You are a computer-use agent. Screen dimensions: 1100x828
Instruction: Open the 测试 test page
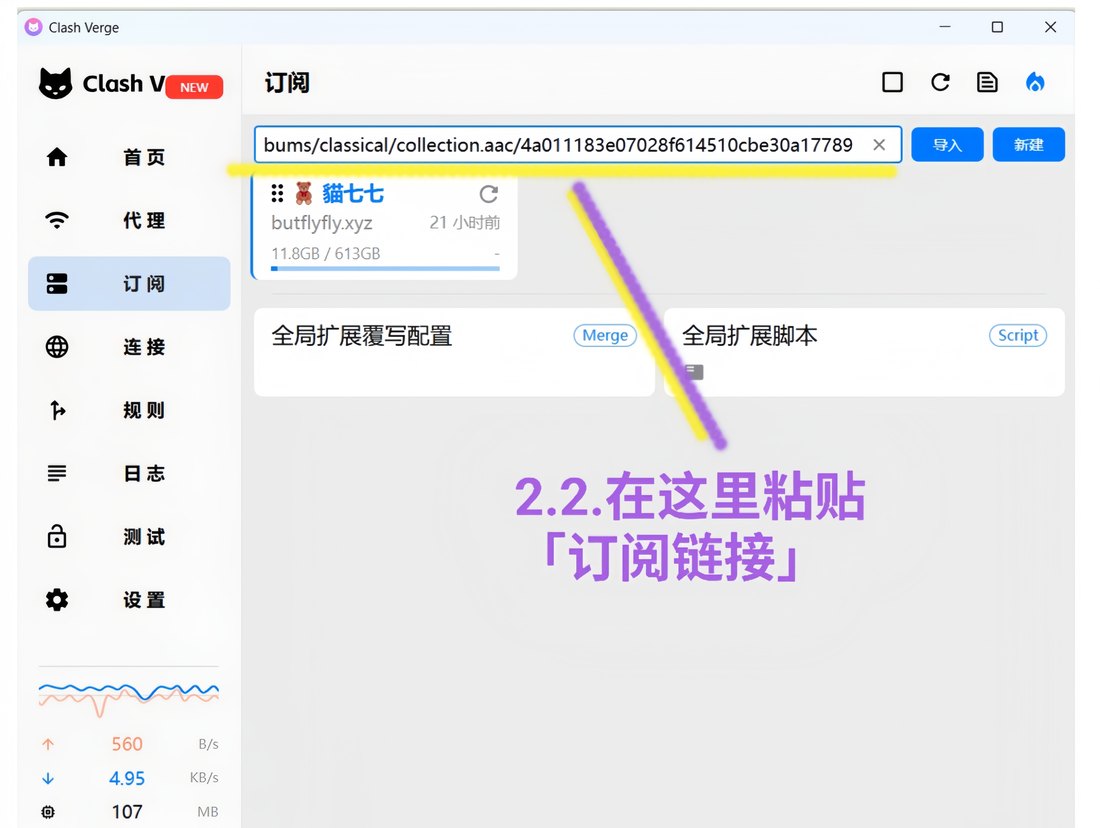129,537
